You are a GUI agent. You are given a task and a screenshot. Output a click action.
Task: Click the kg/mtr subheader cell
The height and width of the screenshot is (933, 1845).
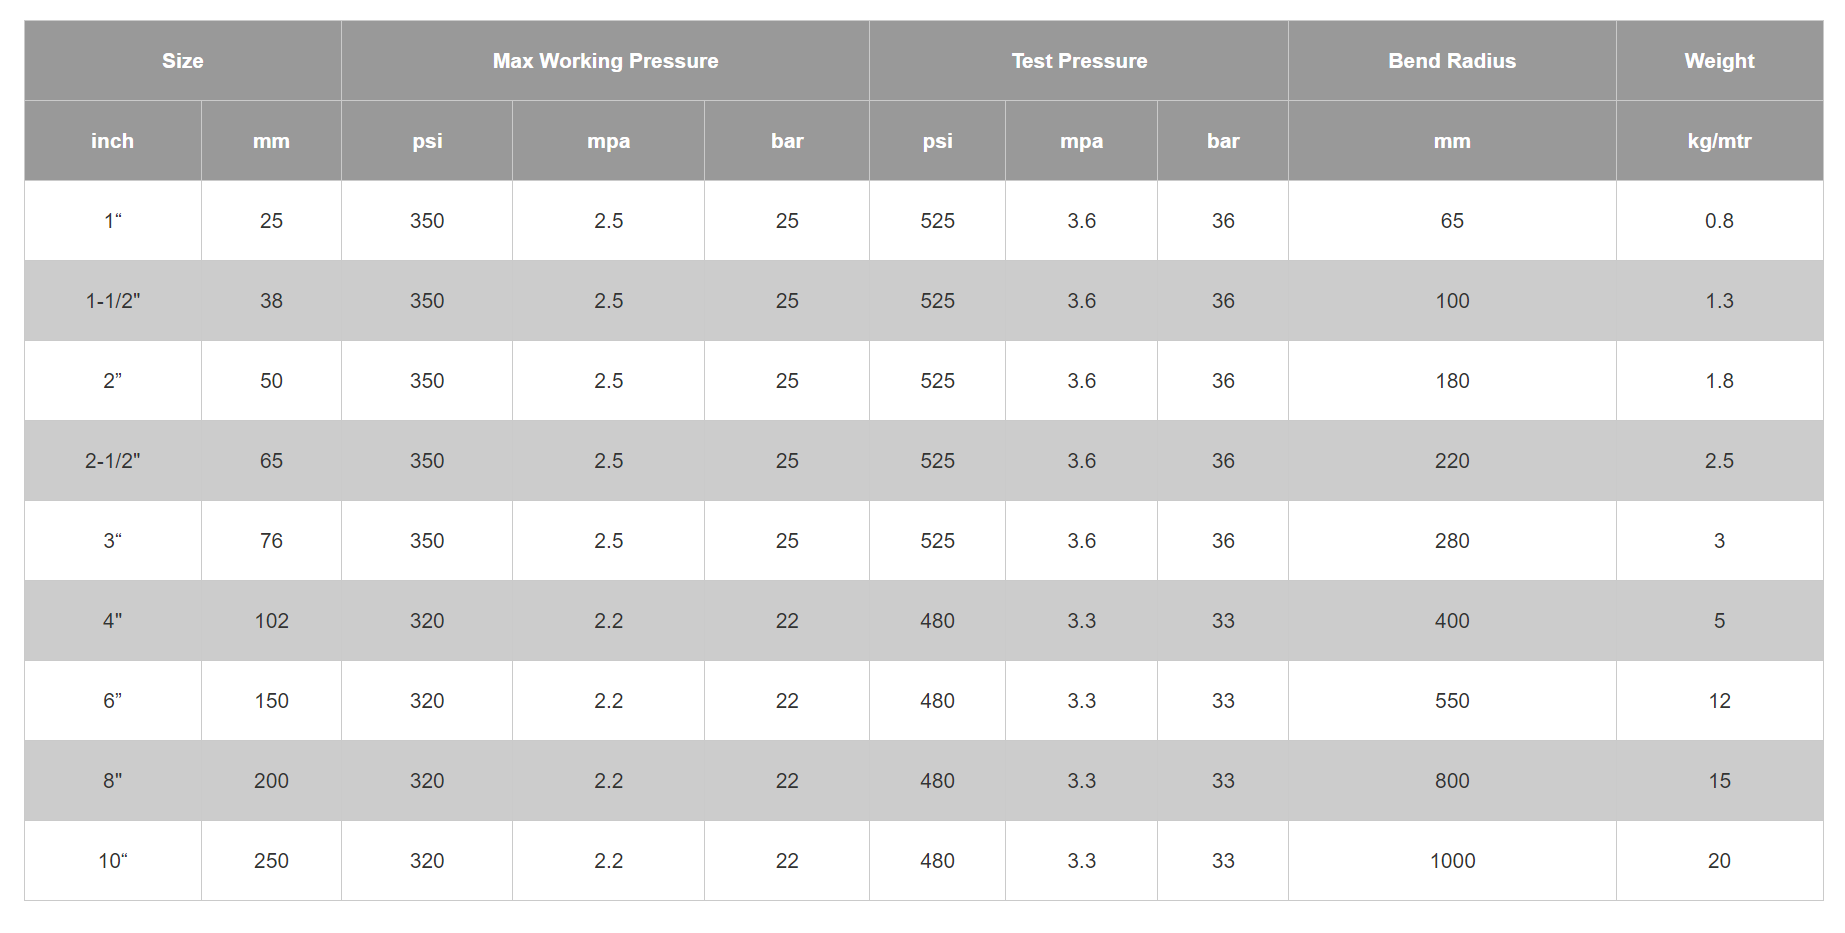coord(1719,141)
